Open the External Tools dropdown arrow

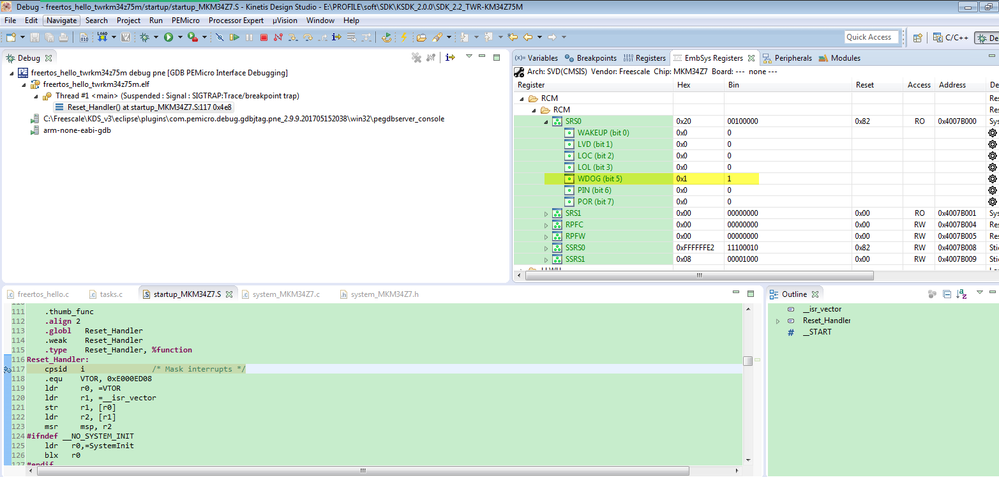(x=204, y=37)
